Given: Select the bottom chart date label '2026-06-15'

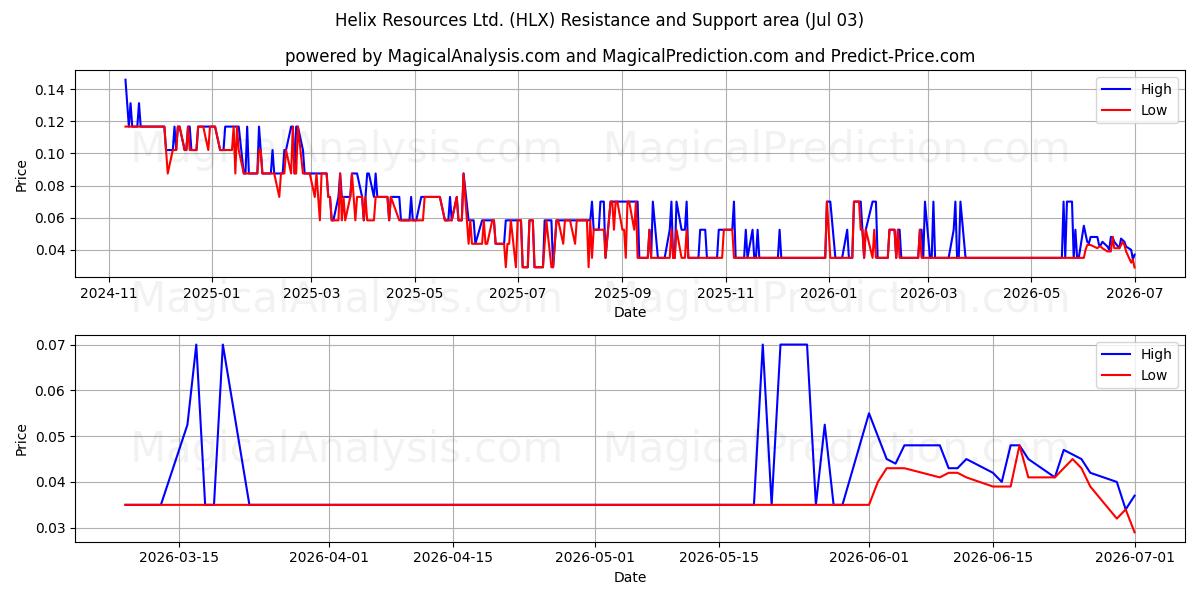Looking at the screenshot, I should tap(993, 558).
